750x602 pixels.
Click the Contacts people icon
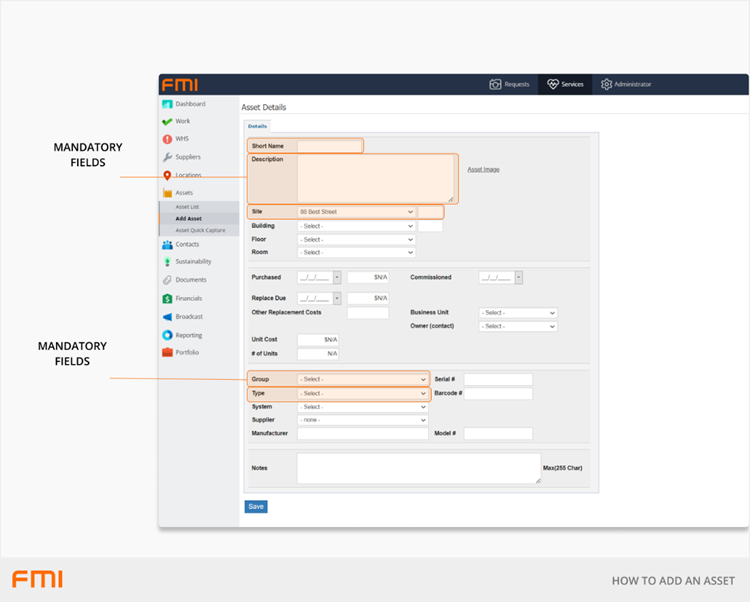coord(167,244)
